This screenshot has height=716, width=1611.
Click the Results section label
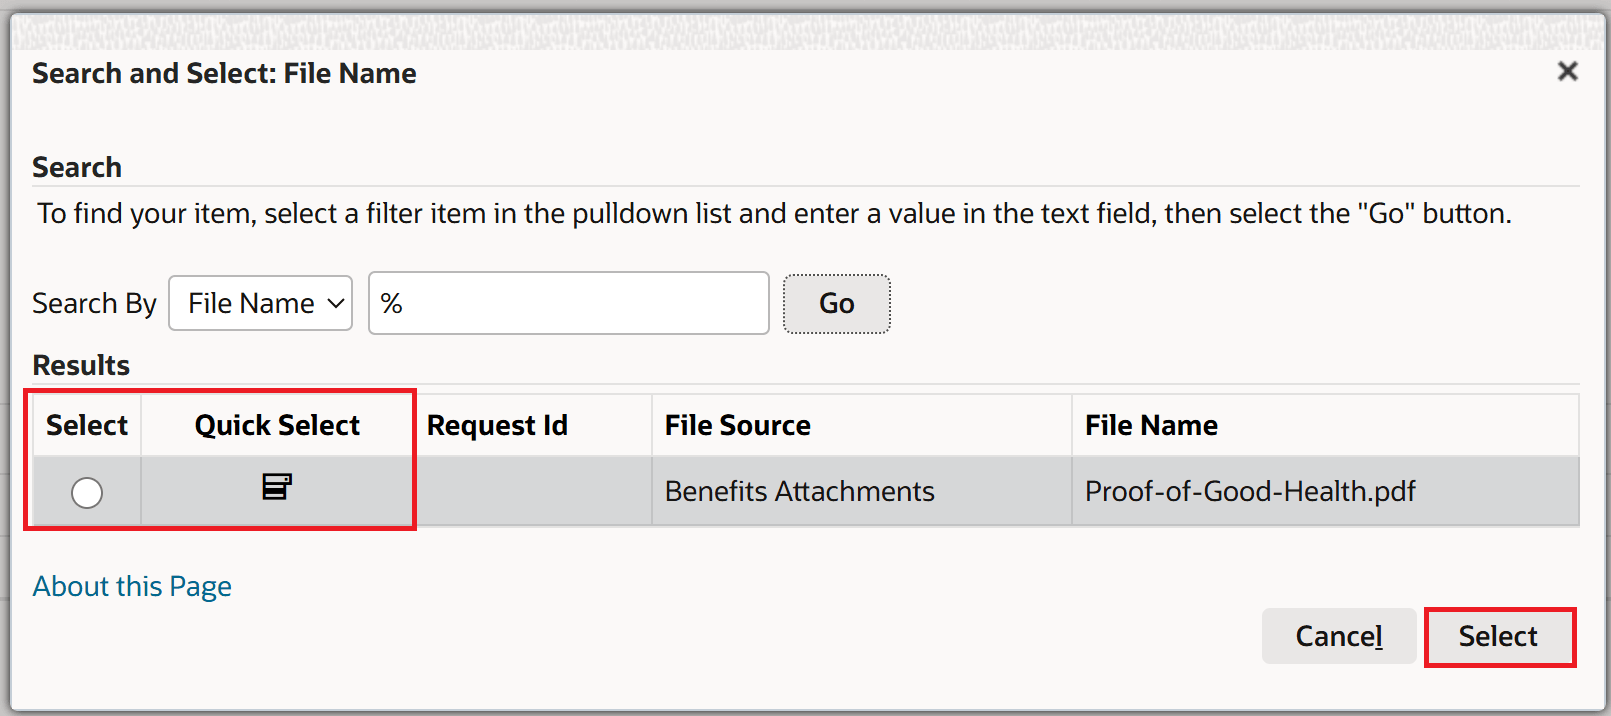click(81, 365)
